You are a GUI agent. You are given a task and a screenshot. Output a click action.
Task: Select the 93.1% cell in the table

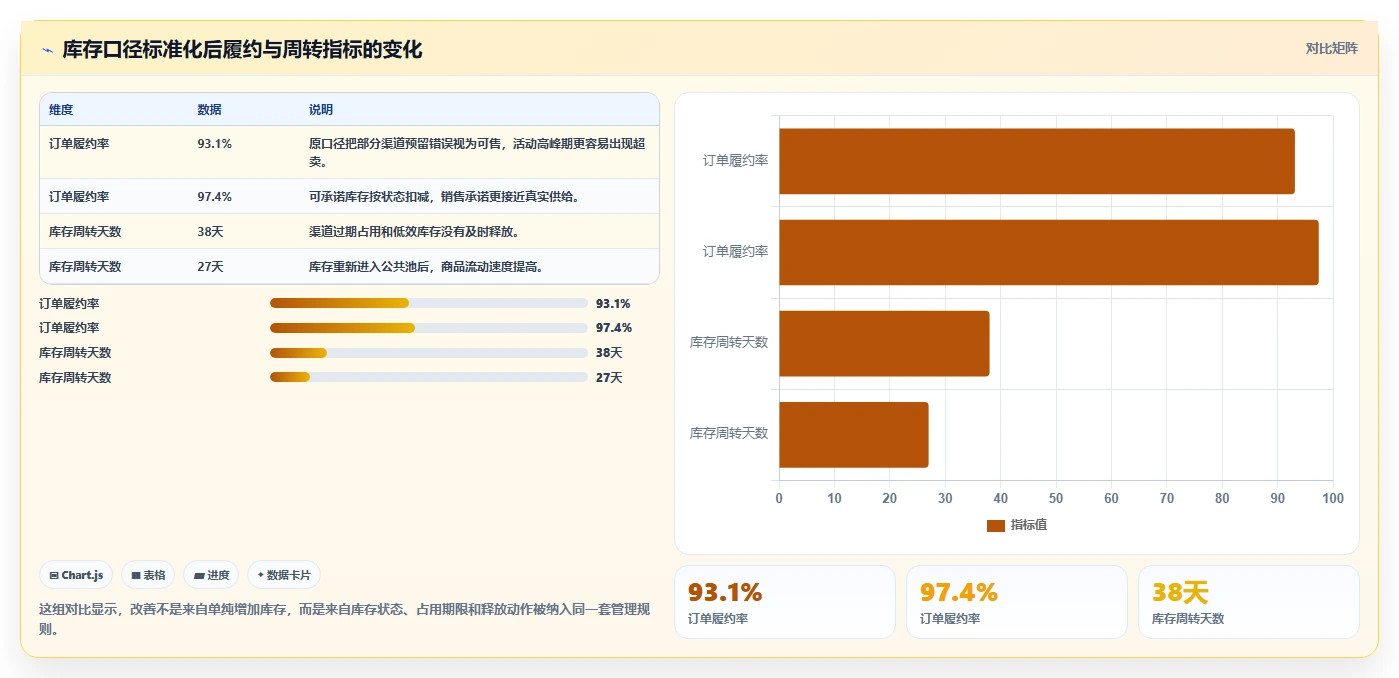click(x=215, y=144)
